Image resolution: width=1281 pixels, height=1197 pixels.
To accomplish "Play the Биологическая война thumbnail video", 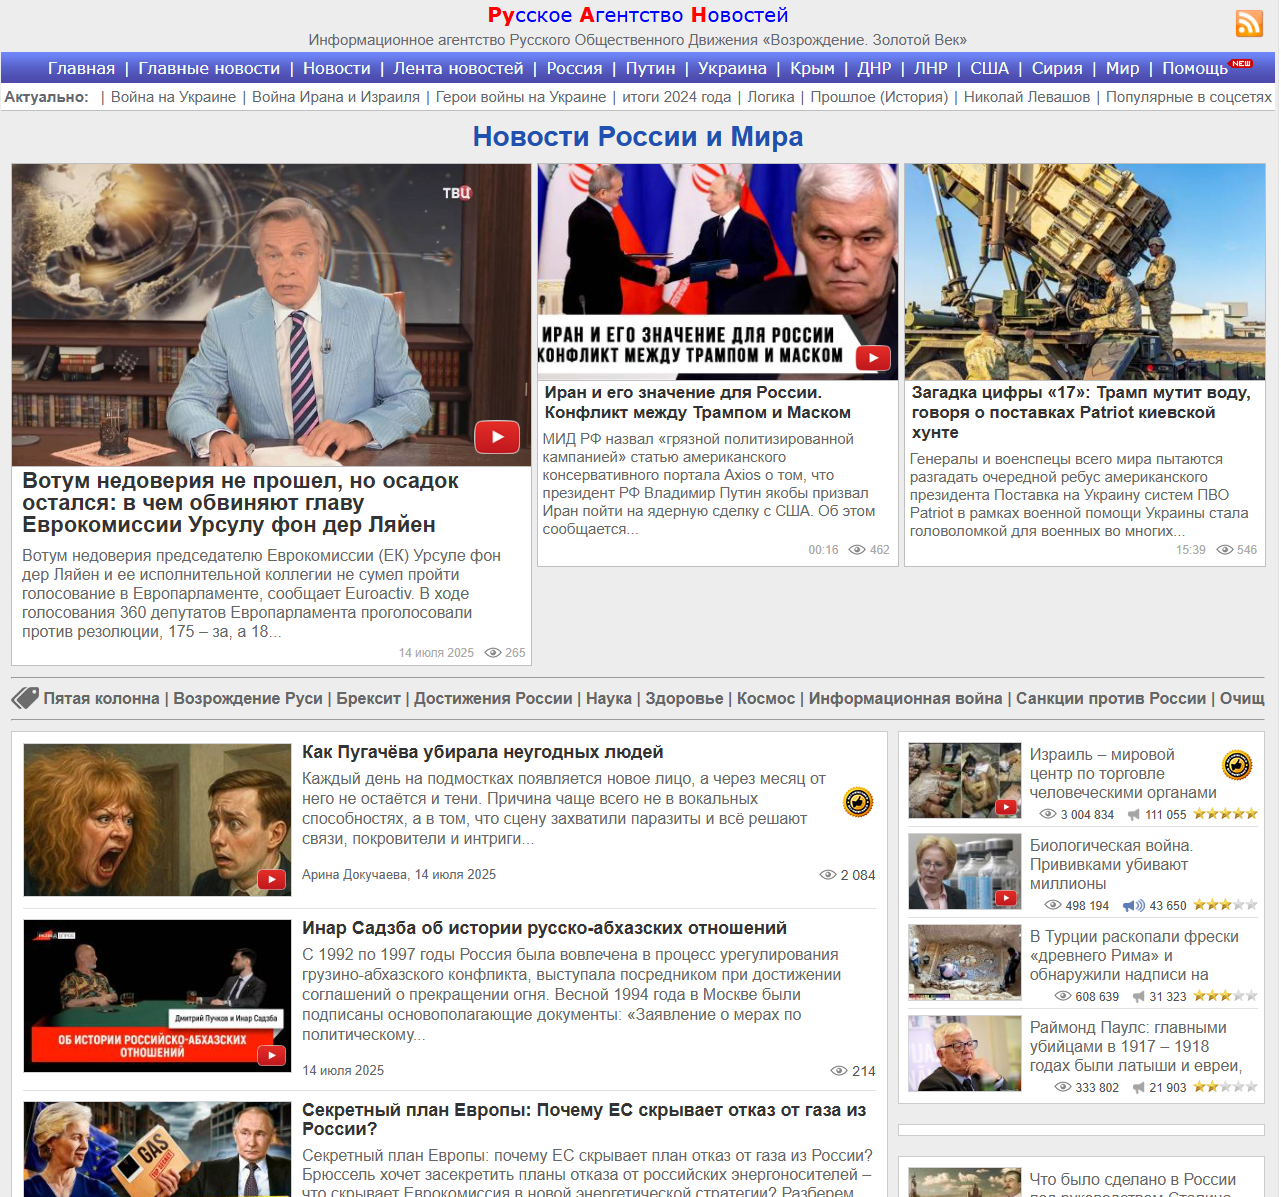I will (1007, 898).
